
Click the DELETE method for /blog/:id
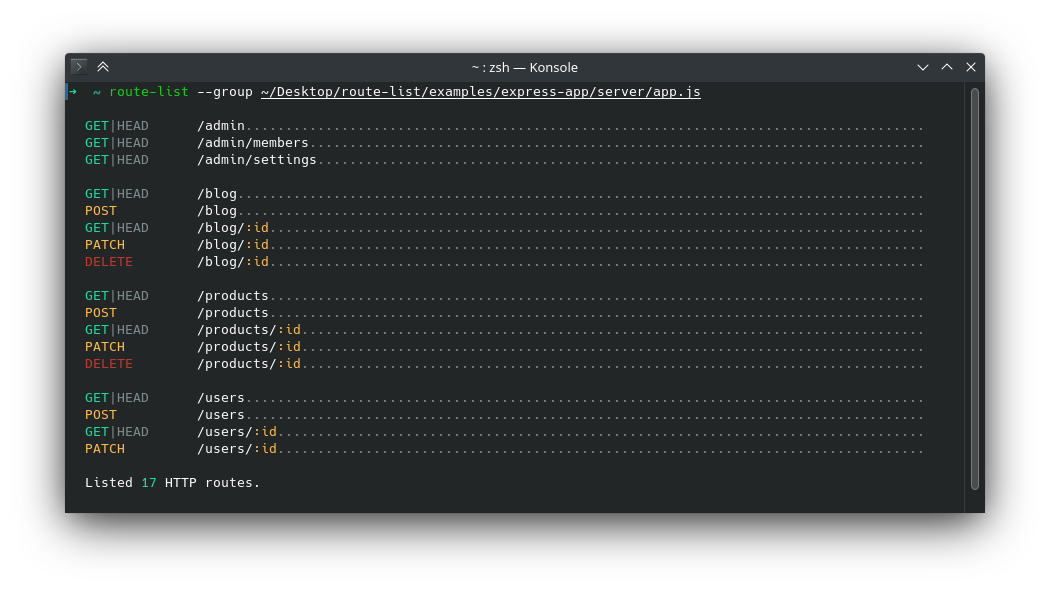point(108,261)
